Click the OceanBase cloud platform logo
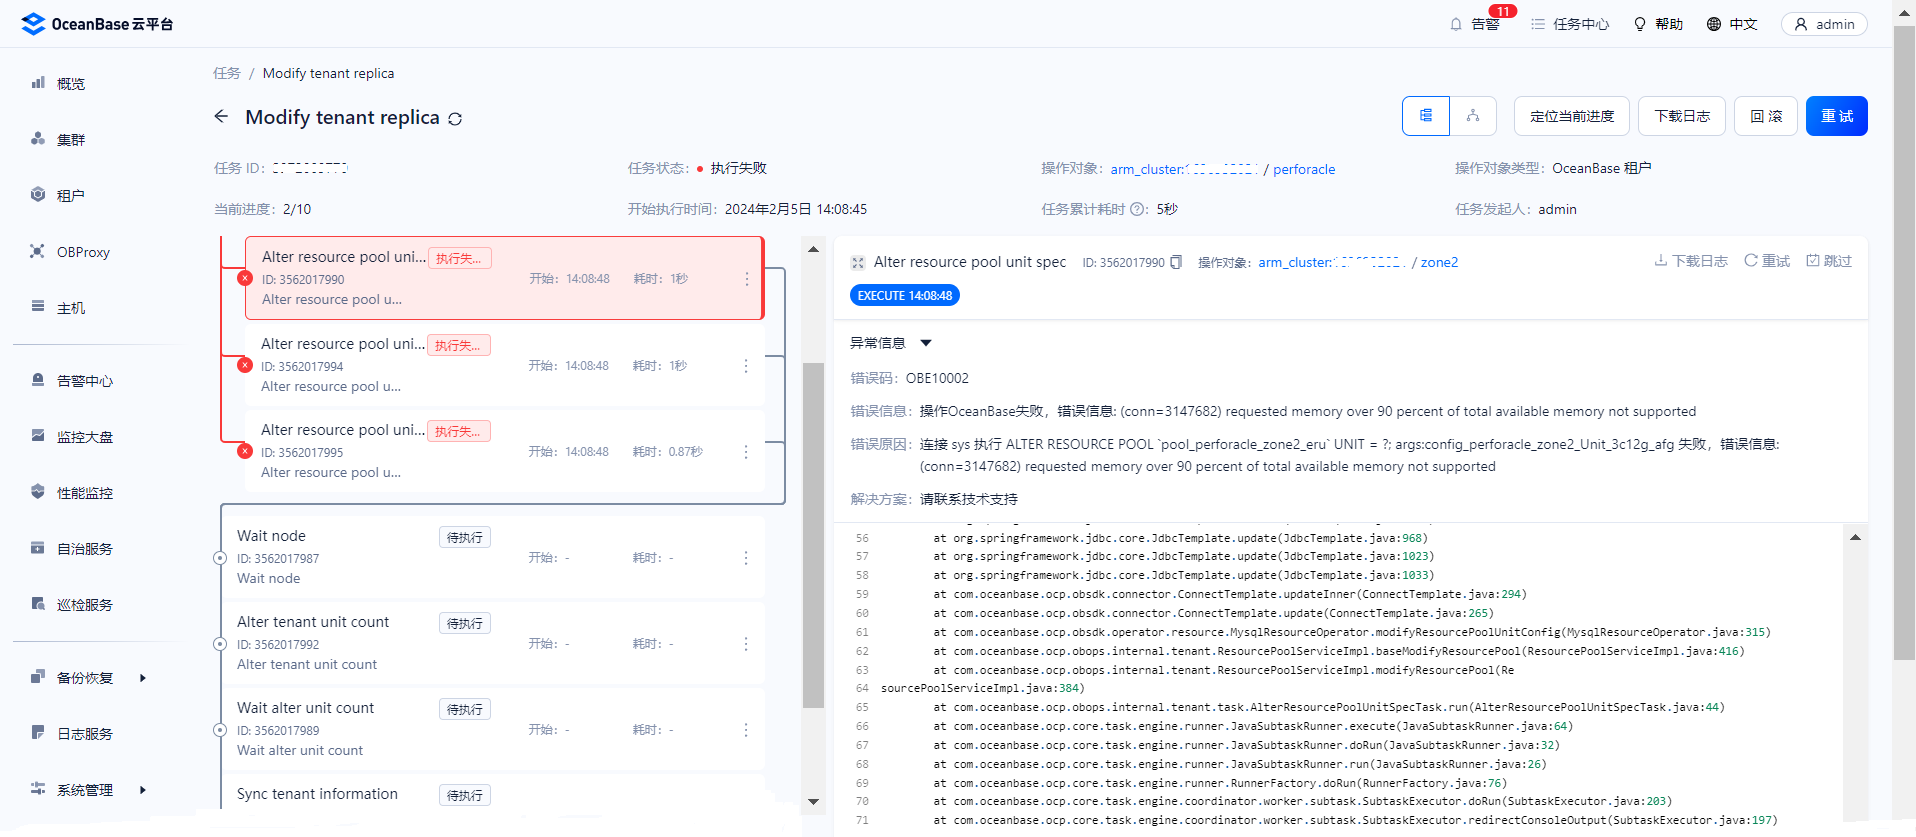The height and width of the screenshot is (837, 1916). 97,24
